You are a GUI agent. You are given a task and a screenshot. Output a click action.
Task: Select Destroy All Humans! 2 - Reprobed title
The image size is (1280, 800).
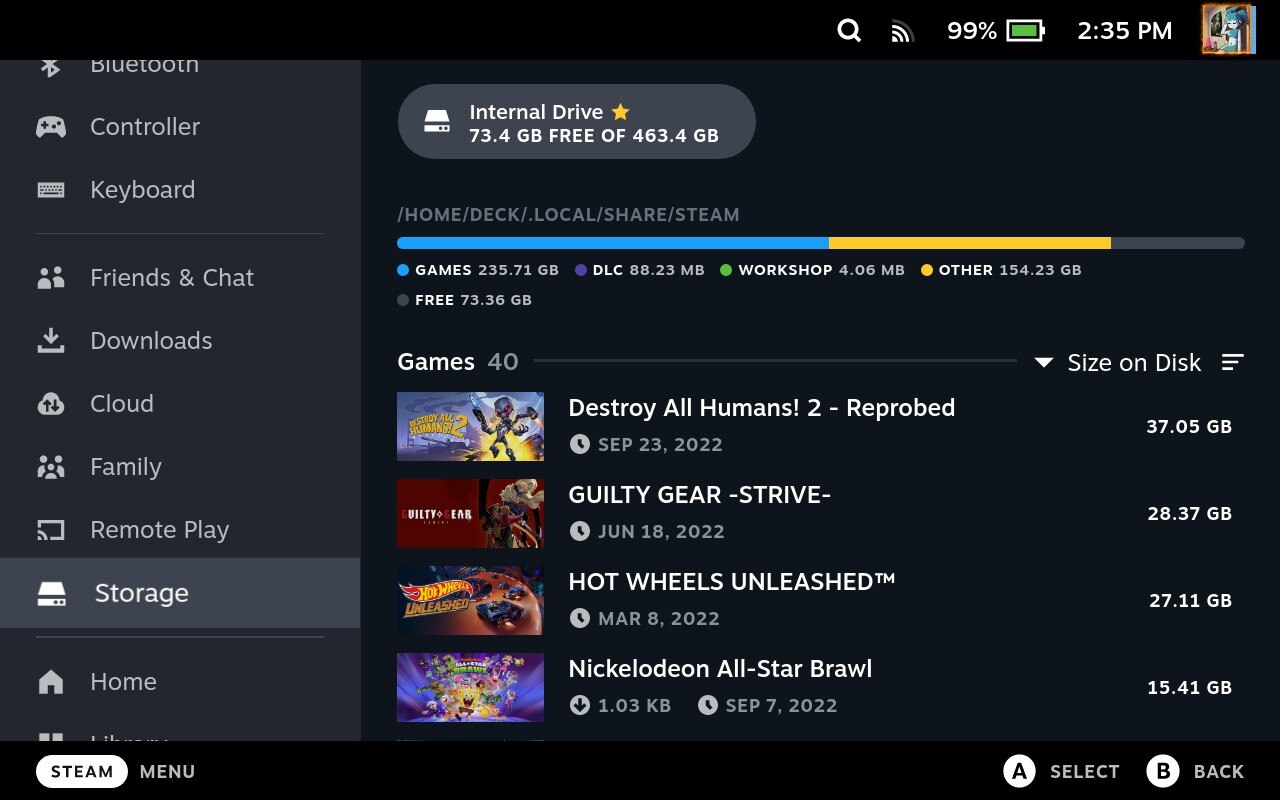coord(762,408)
